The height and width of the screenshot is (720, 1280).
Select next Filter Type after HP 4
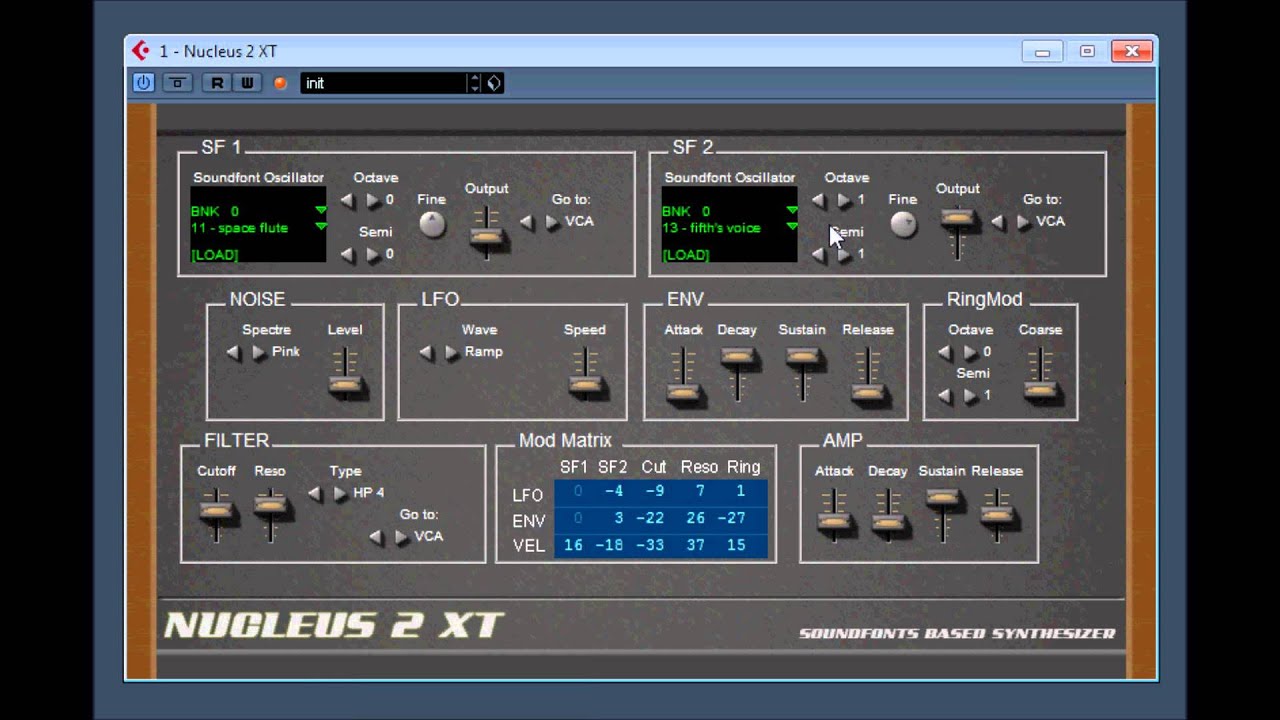point(341,493)
